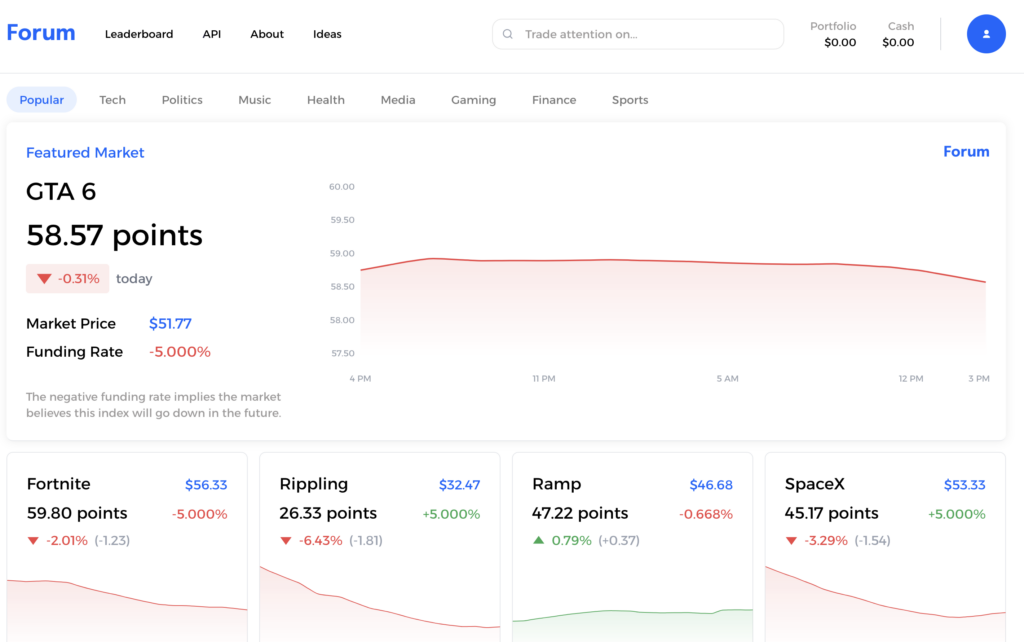Image resolution: width=1024 pixels, height=642 pixels.
Task: Click Rippling's red down arrow icon
Action: click(285, 541)
